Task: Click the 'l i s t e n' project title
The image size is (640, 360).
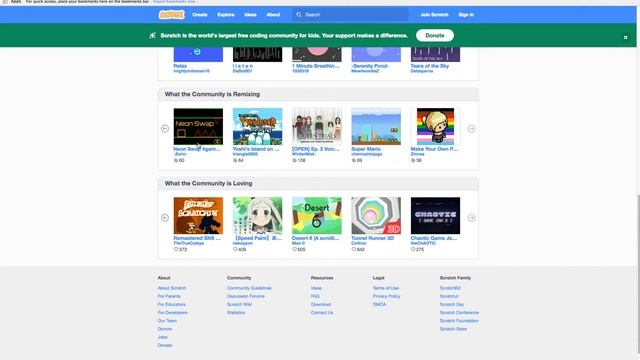Action: tap(243, 66)
